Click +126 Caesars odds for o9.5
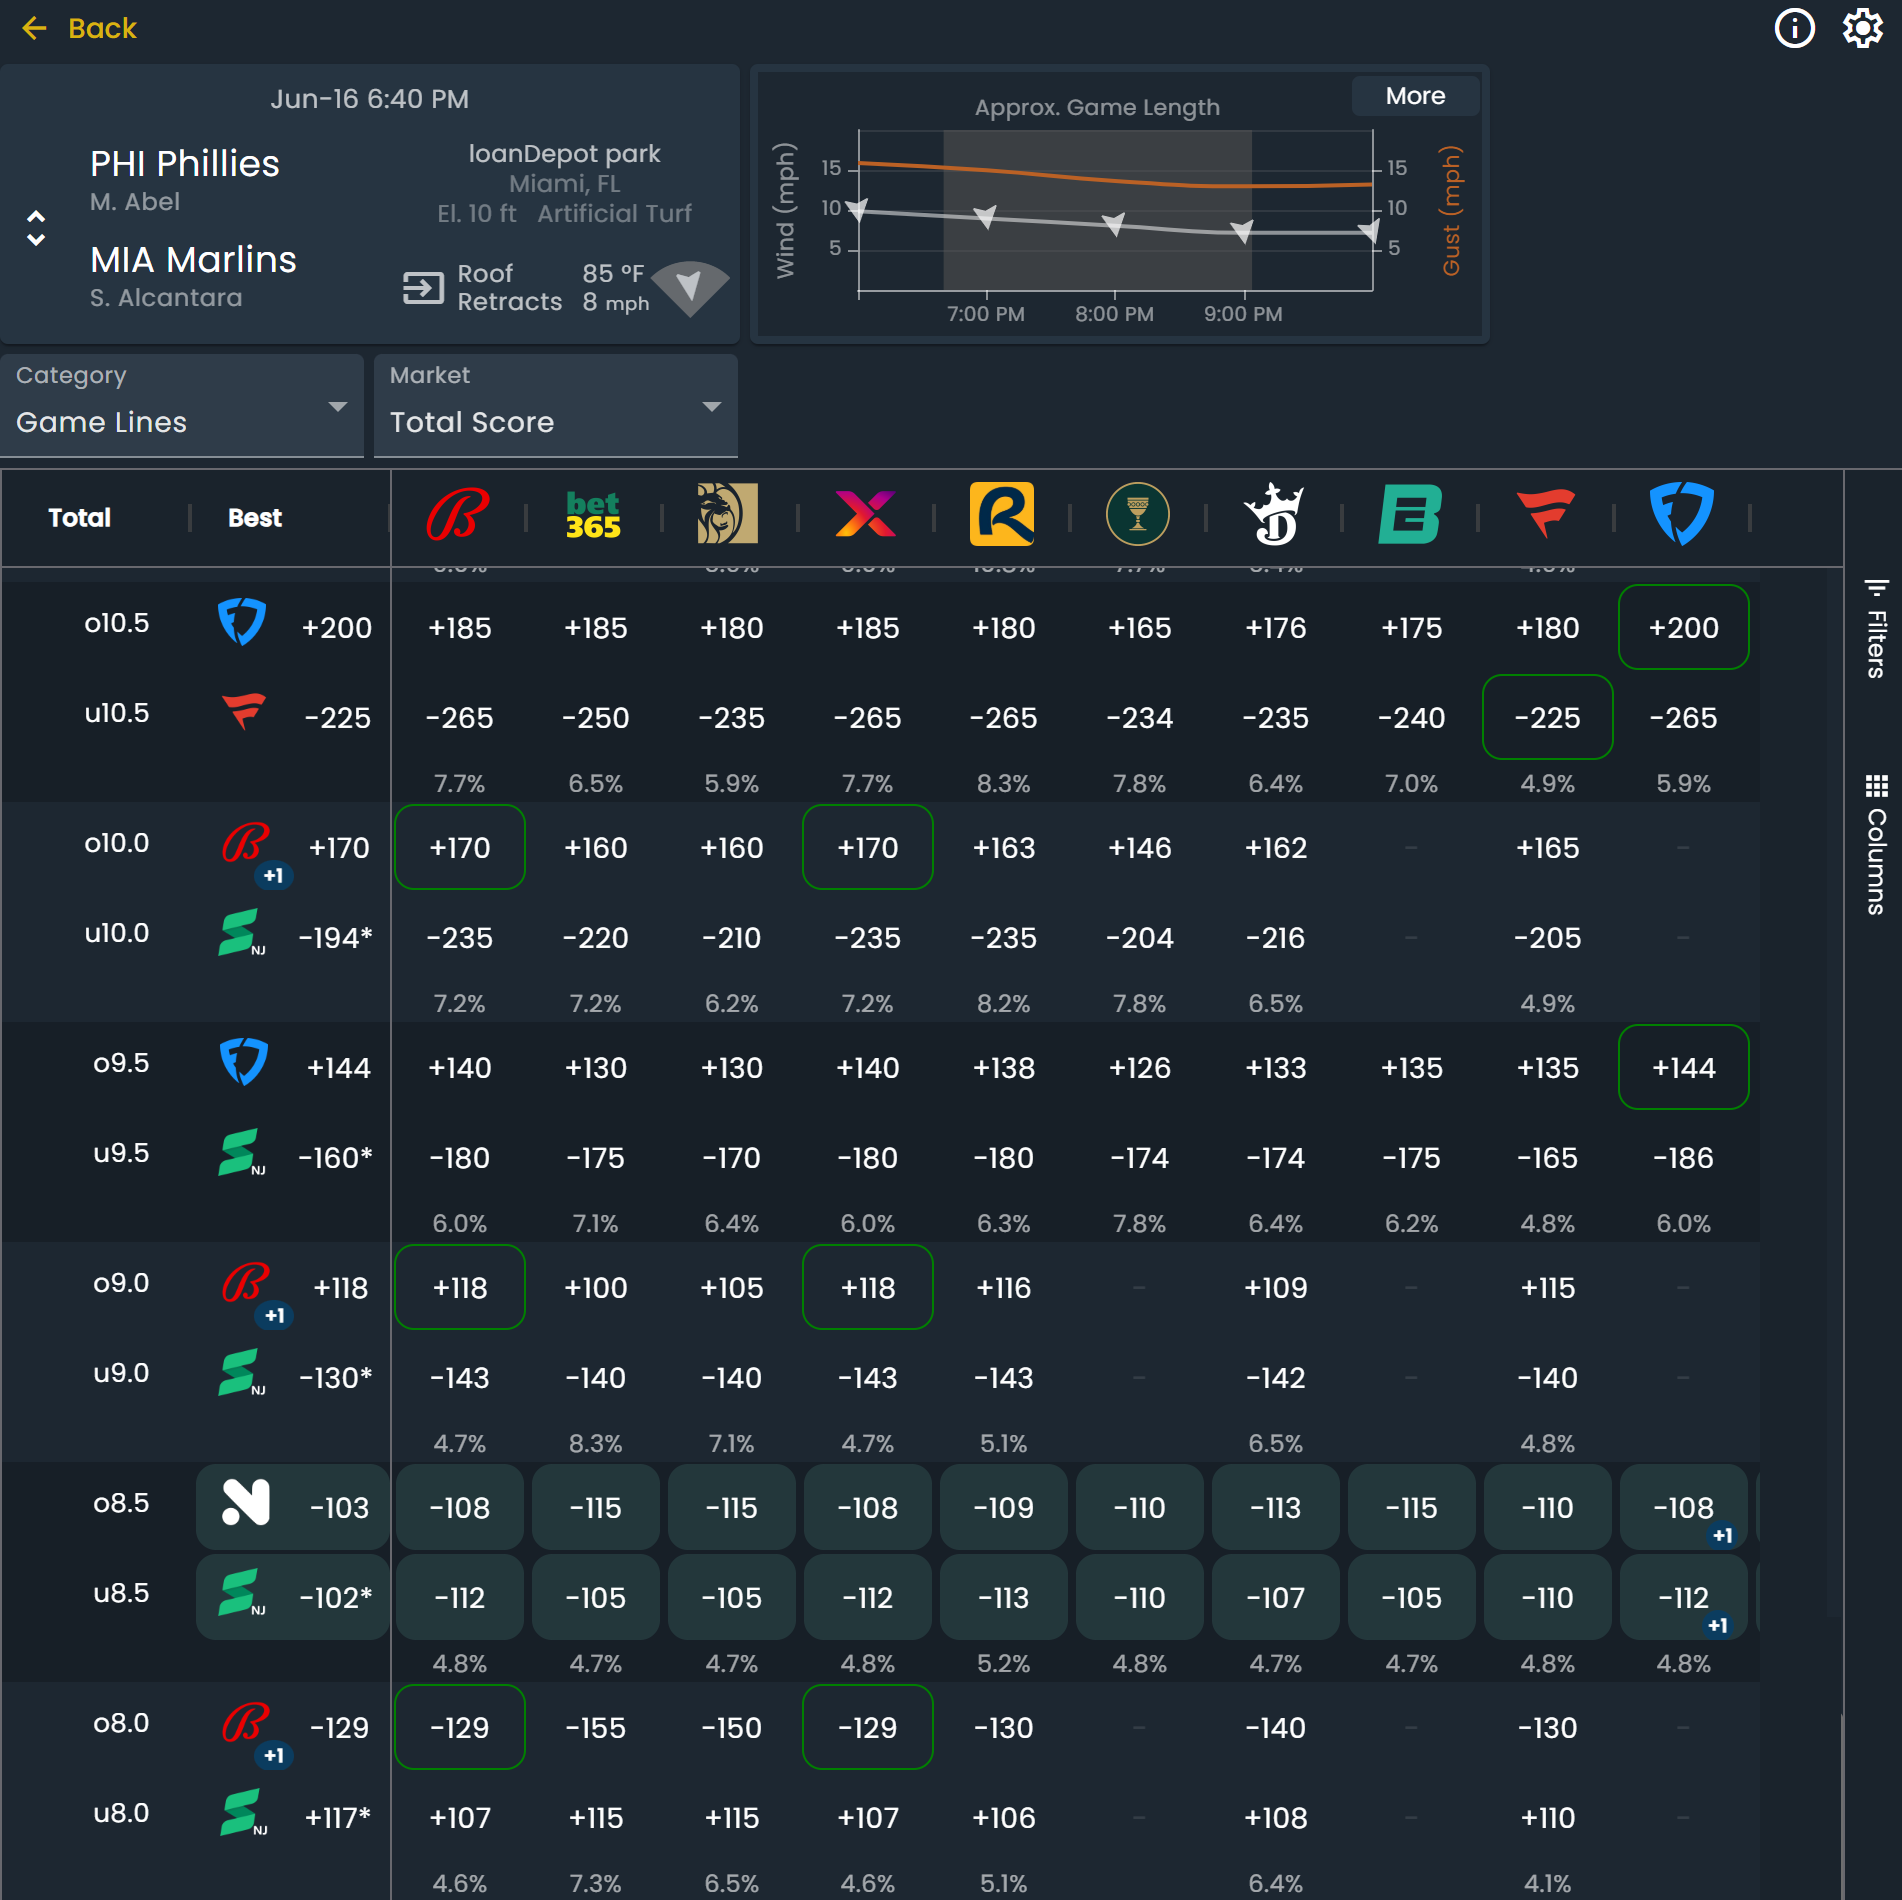Screen dimensions: 1902x1900 tap(1139, 1068)
